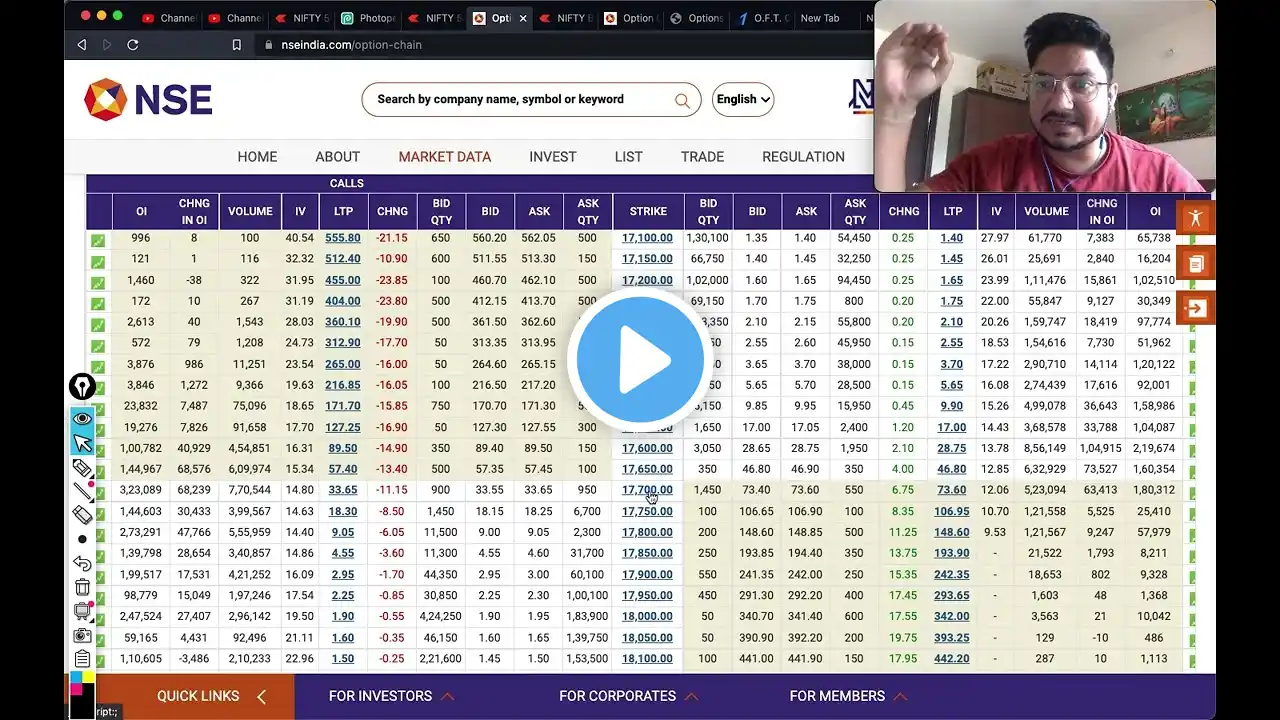The height and width of the screenshot is (720, 1280).
Task: Click the STRIKE column header
Action: (x=648, y=211)
